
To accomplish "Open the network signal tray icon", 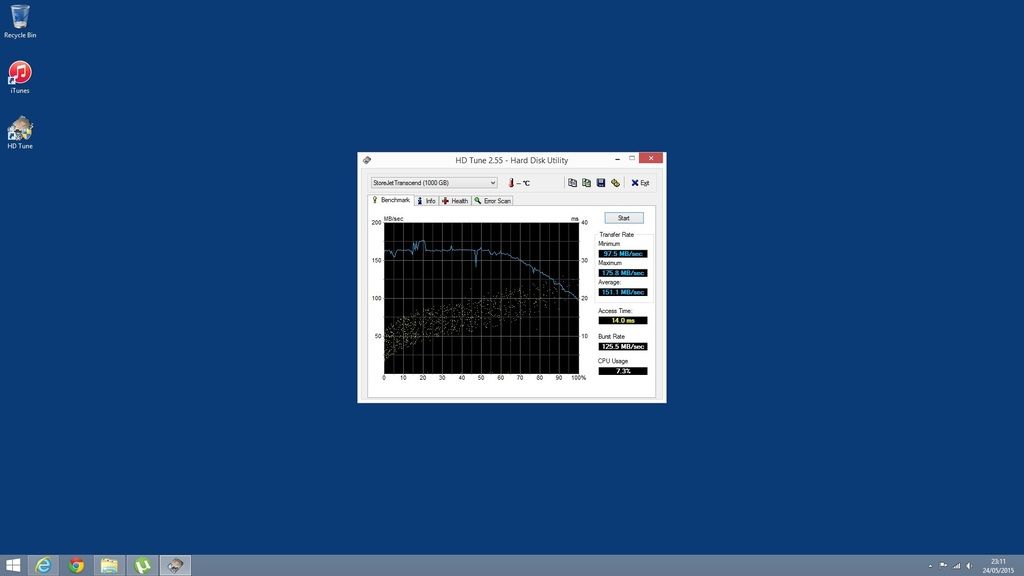I will click(x=956, y=566).
